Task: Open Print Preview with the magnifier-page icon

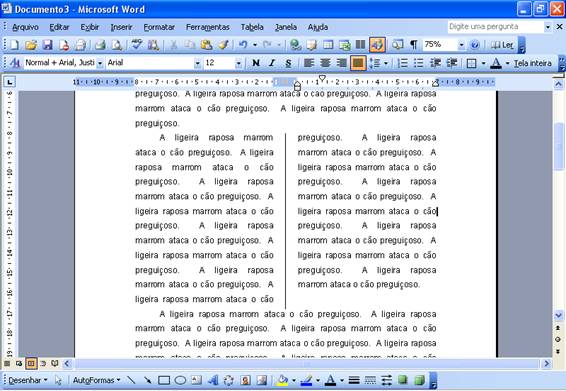Action: coord(116,45)
